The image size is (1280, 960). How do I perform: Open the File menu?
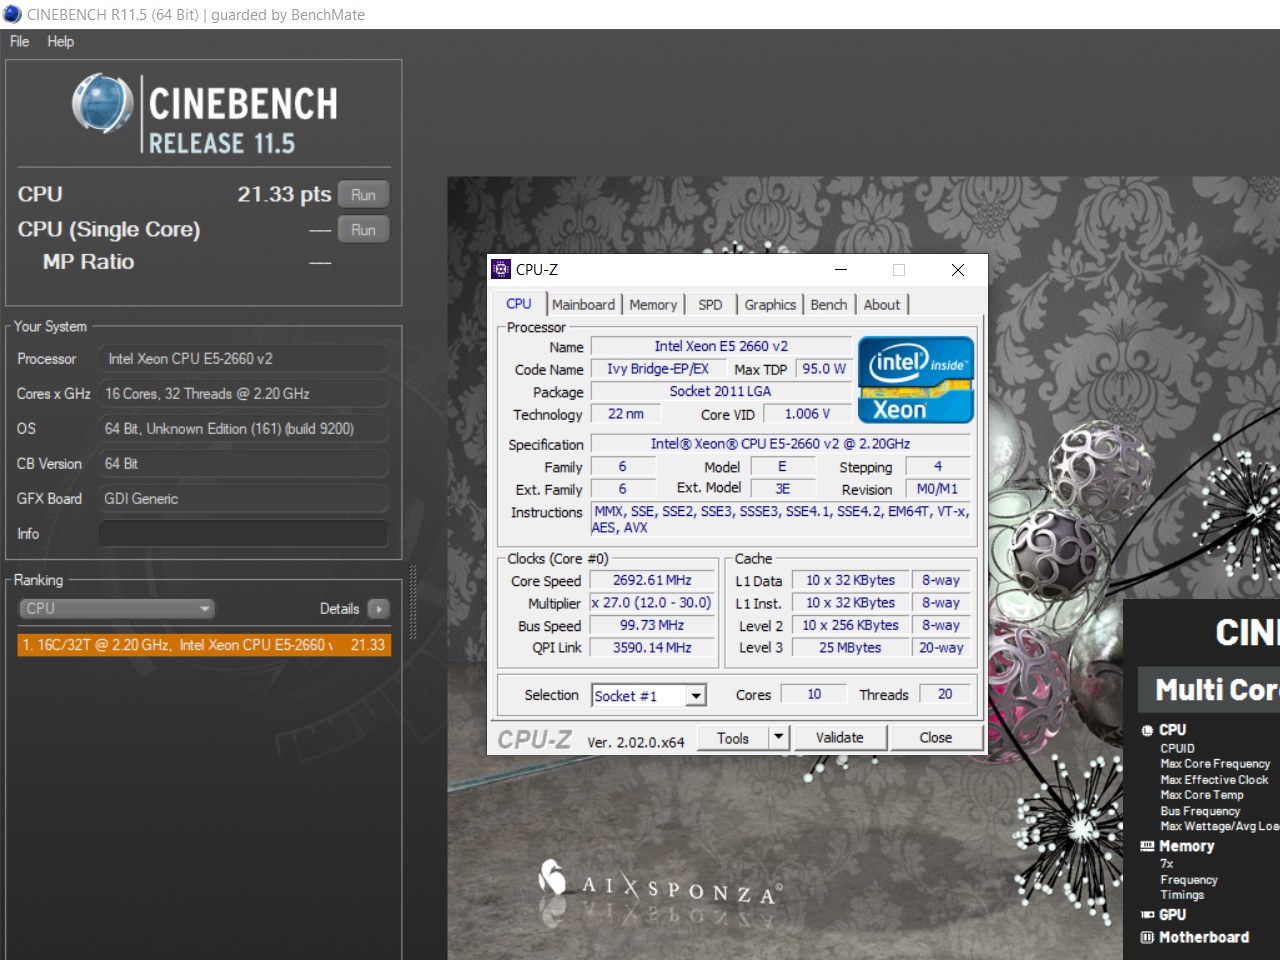(20, 41)
